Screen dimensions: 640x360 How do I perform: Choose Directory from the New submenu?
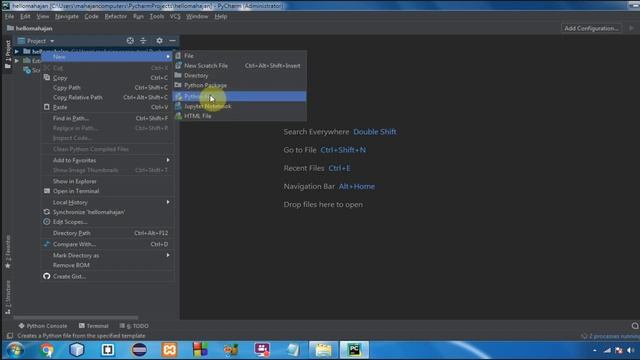[240, 76]
